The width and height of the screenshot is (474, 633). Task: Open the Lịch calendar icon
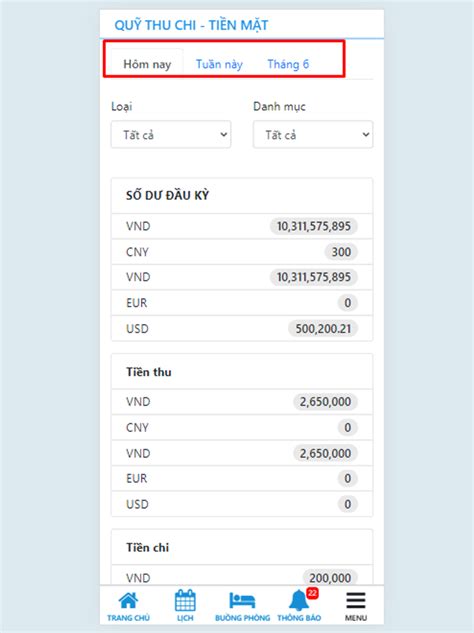pyautogui.click(x=185, y=600)
